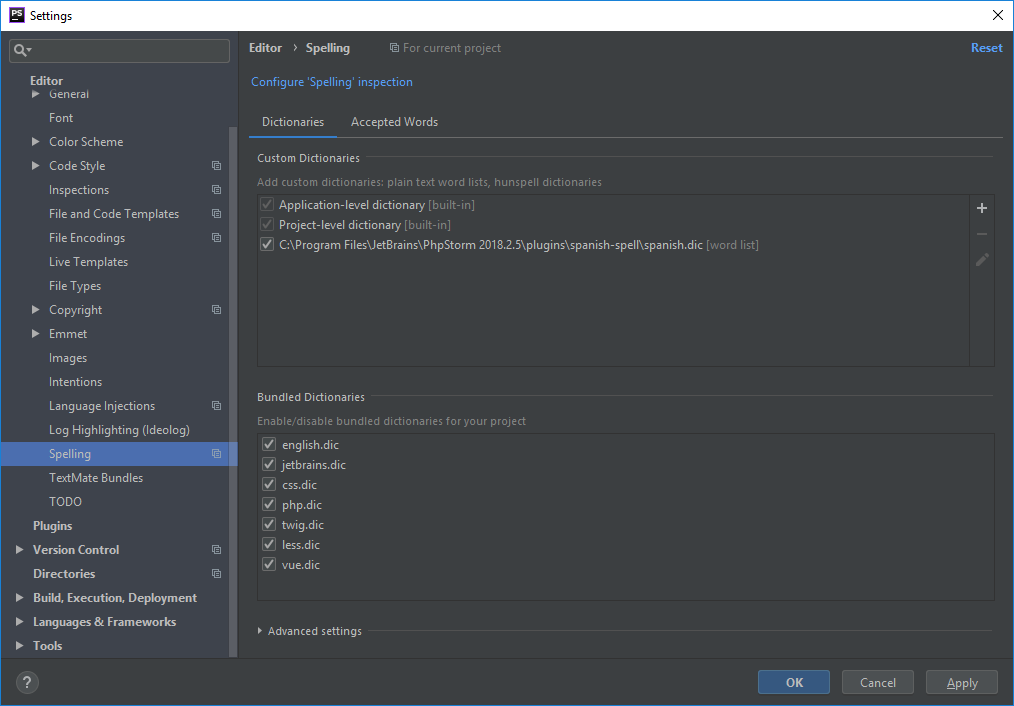1014x706 pixels.
Task: Click the project icon beside File and Code Templates
Action: (217, 213)
